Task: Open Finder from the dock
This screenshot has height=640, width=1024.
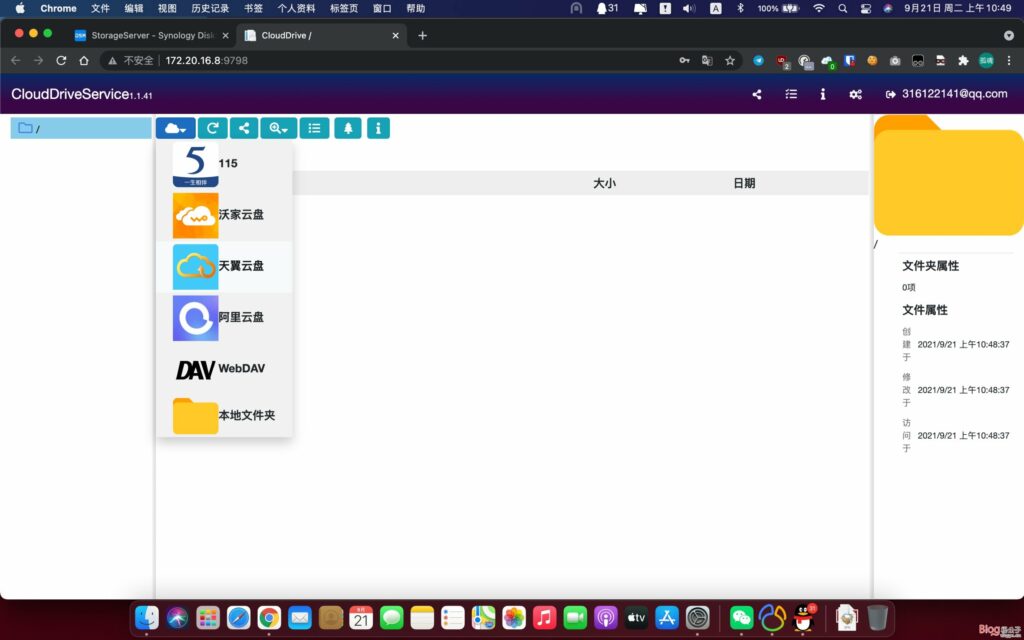Action: coord(146,618)
